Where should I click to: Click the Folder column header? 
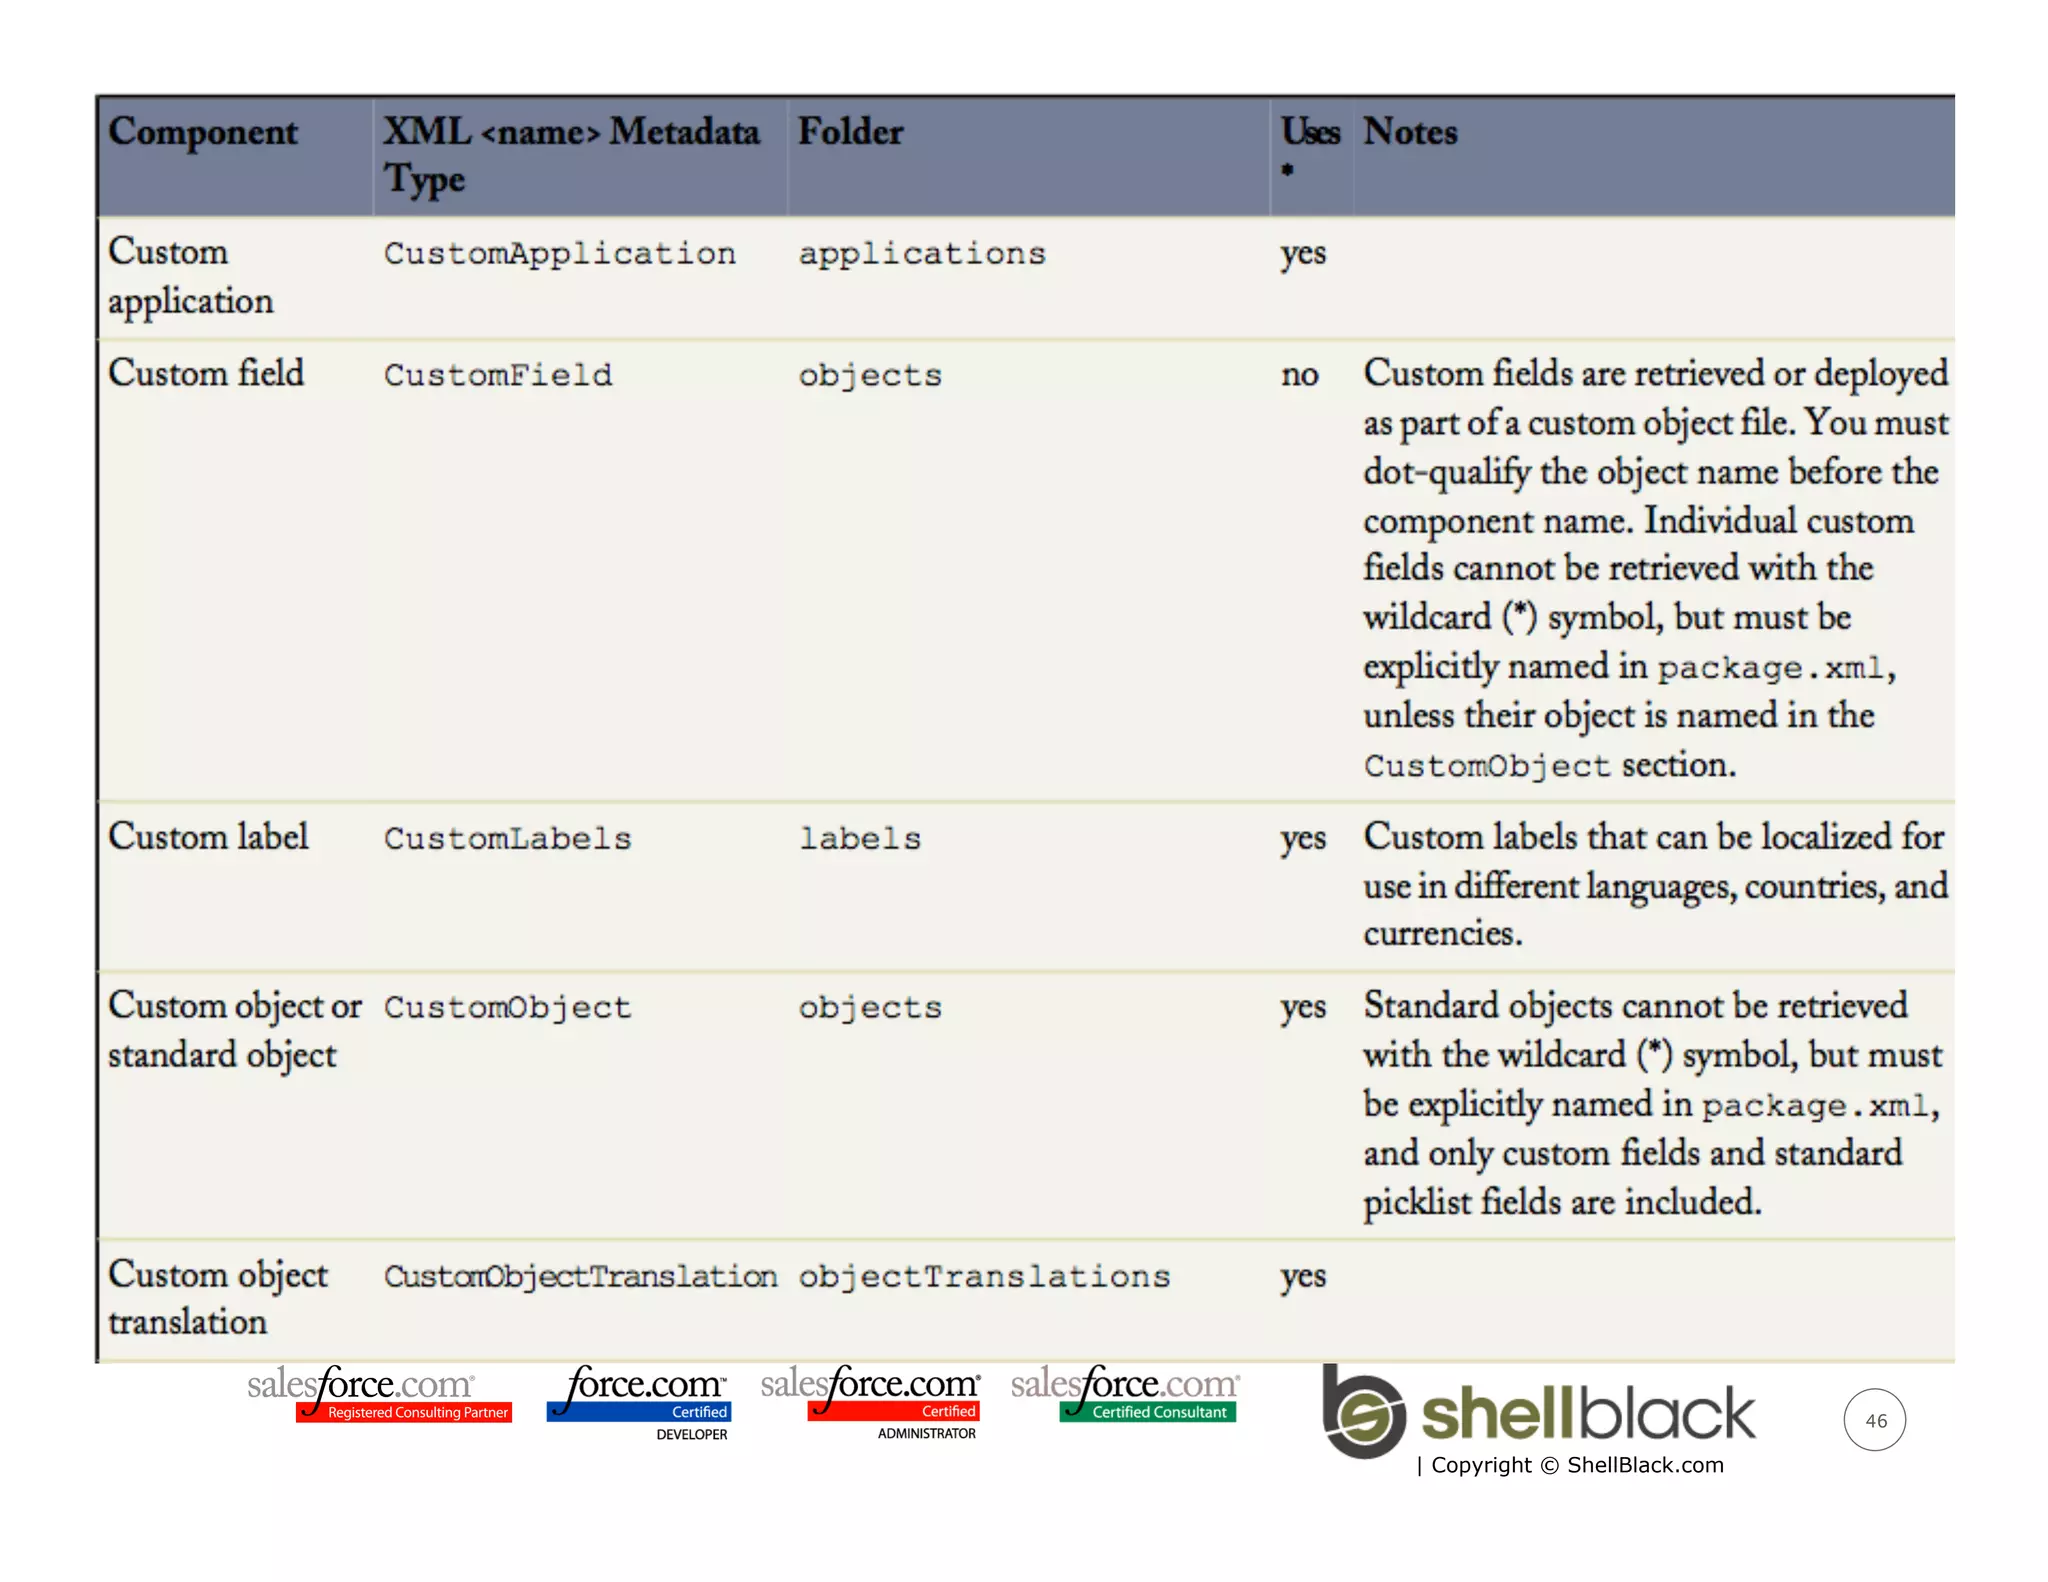pyautogui.click(x=850, y=132)
